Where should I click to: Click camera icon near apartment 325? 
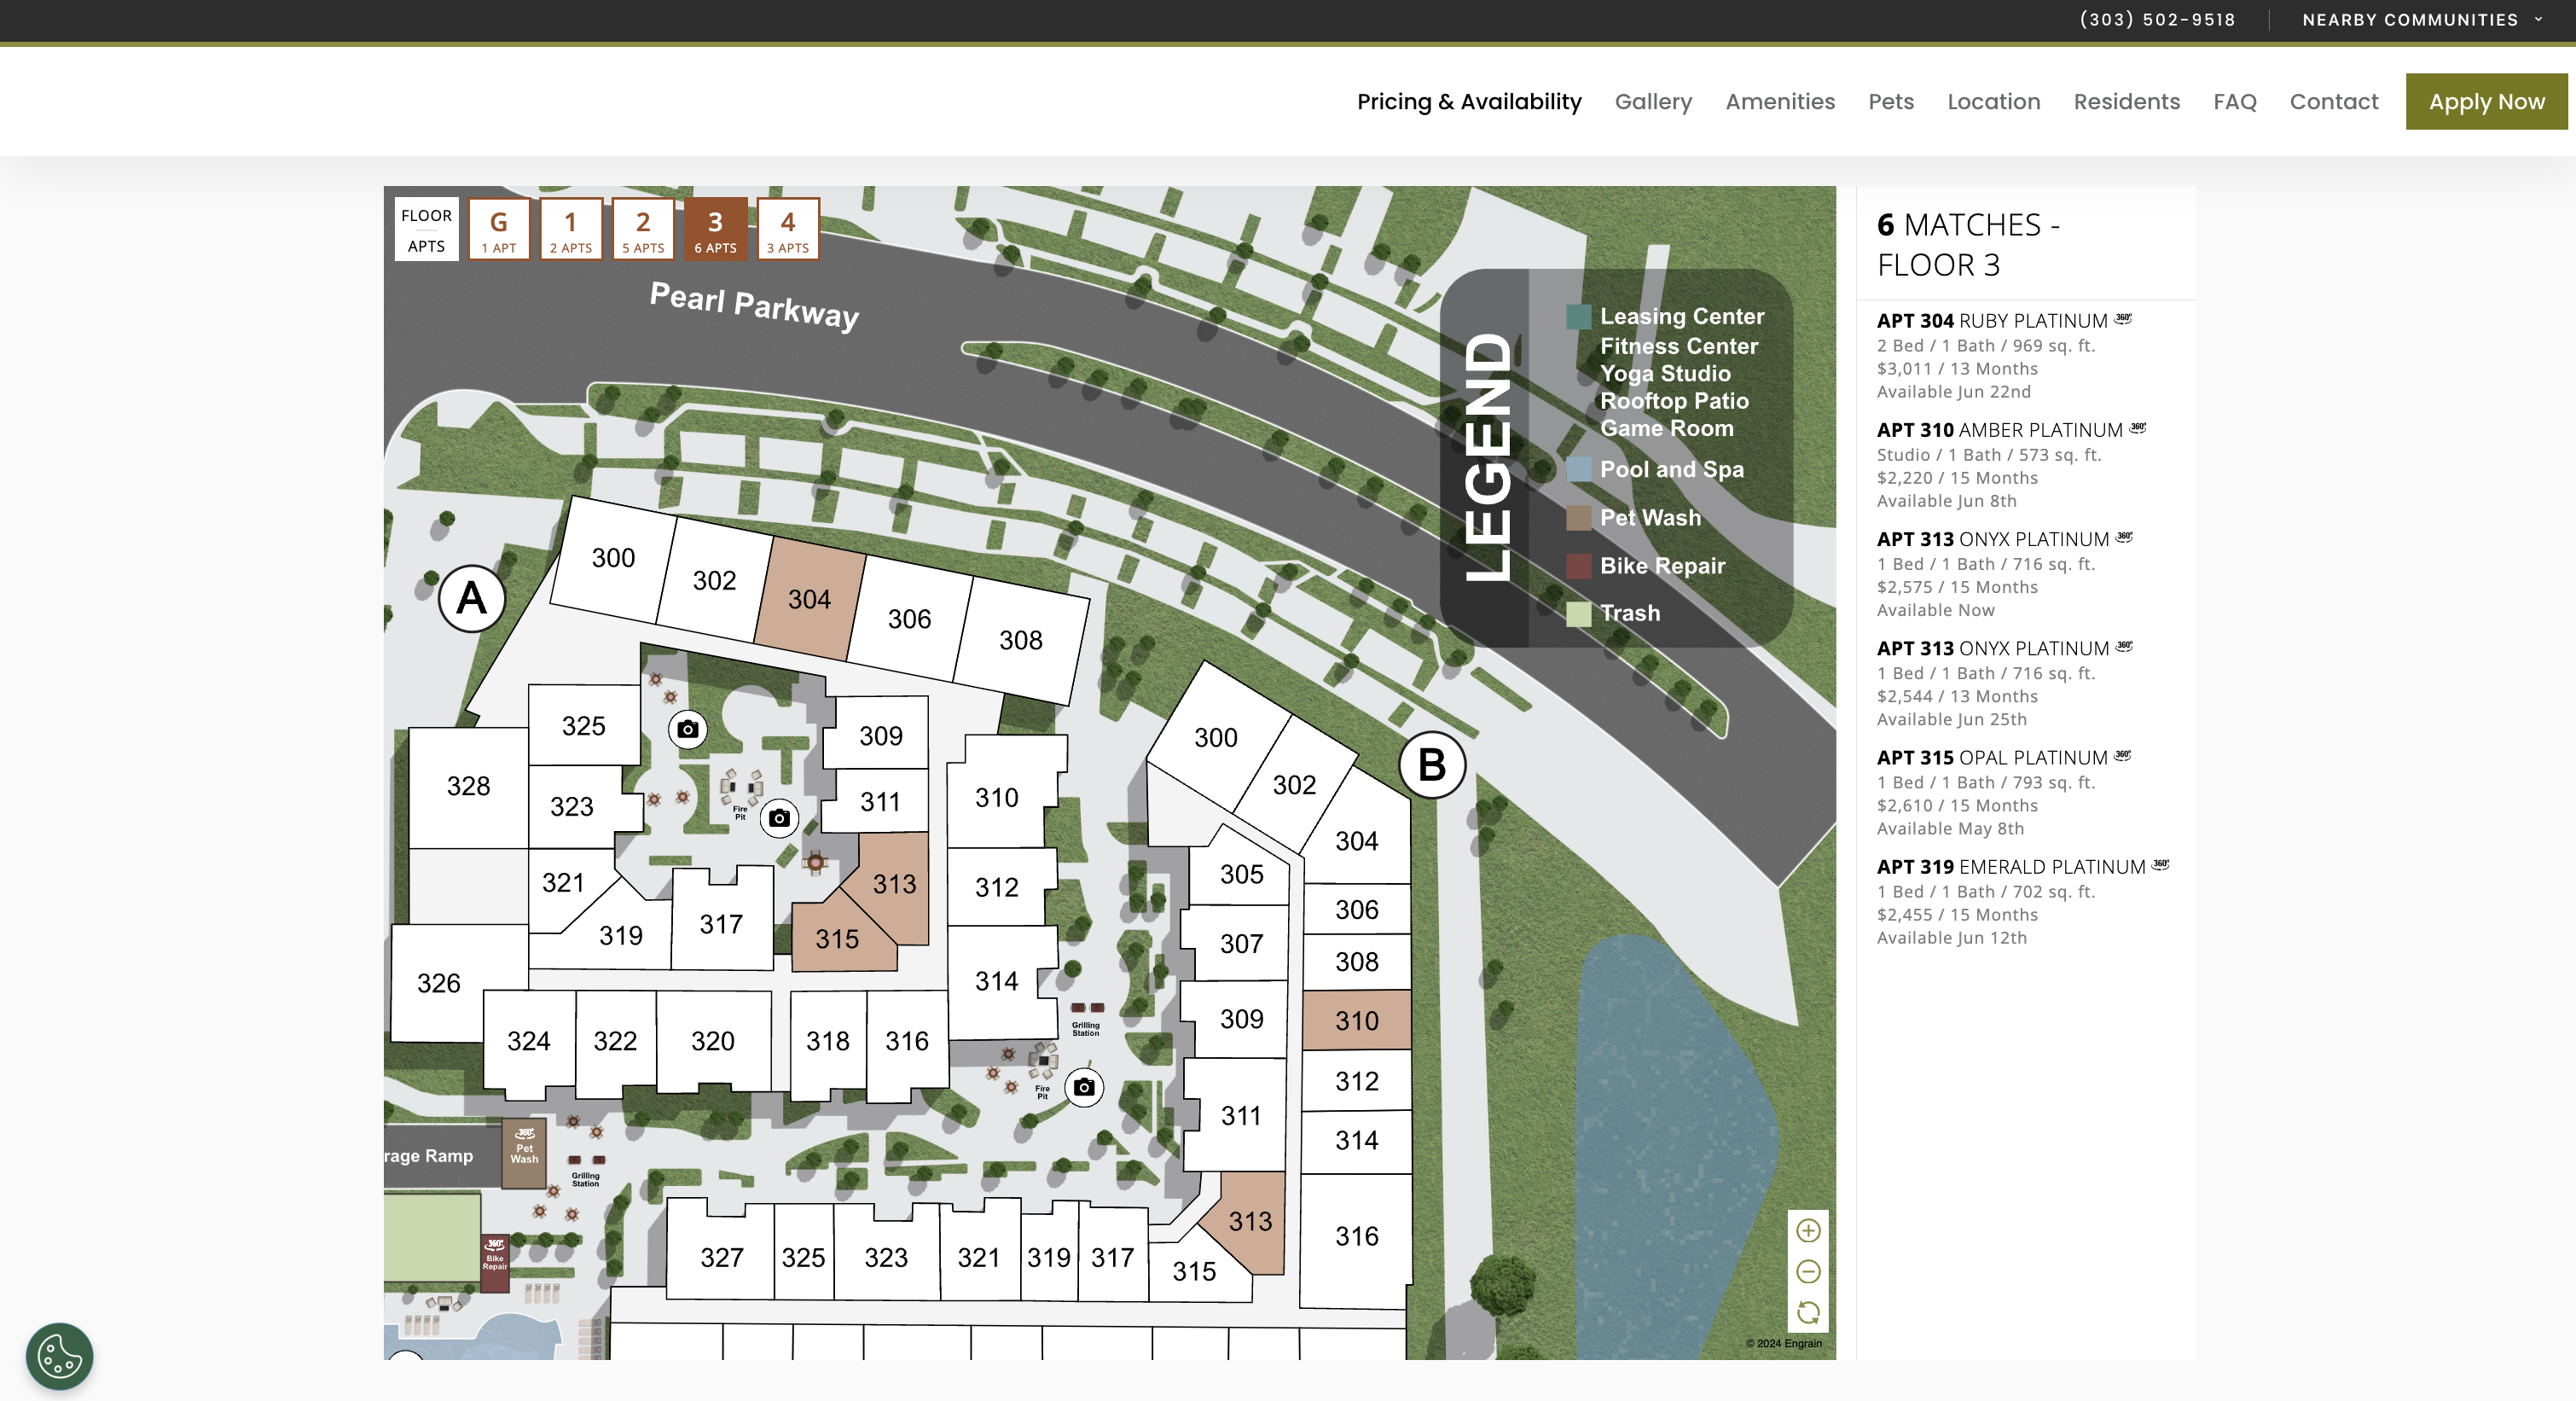[688, 729]
